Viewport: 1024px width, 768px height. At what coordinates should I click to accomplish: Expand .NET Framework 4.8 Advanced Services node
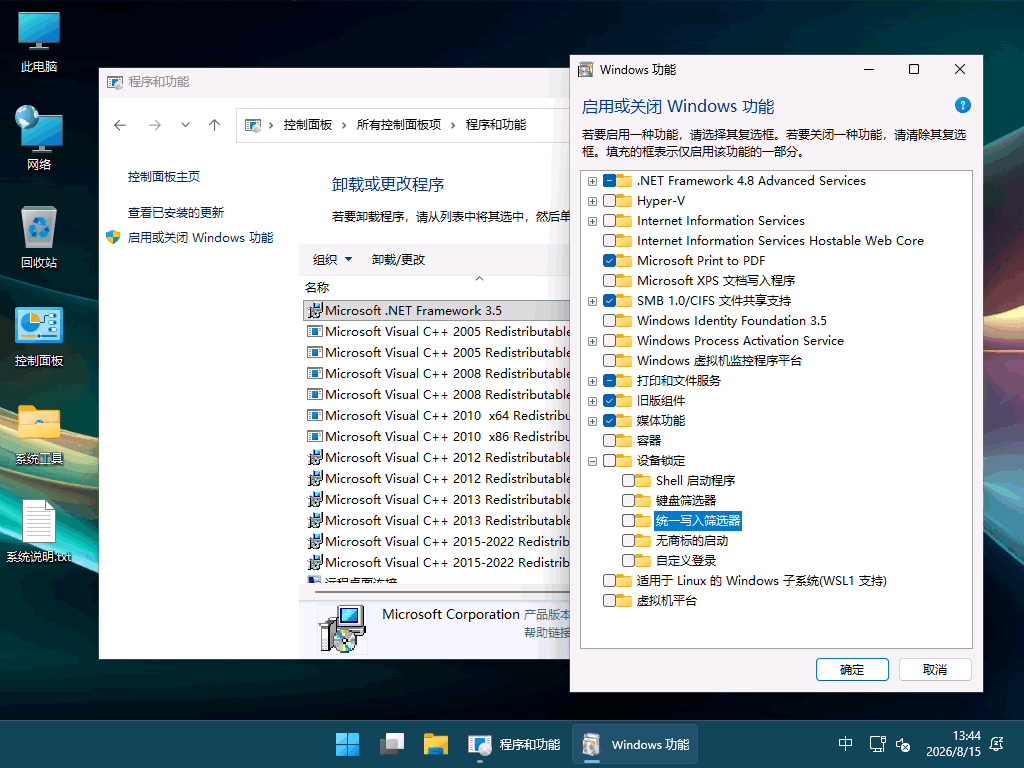pos(592,181)
